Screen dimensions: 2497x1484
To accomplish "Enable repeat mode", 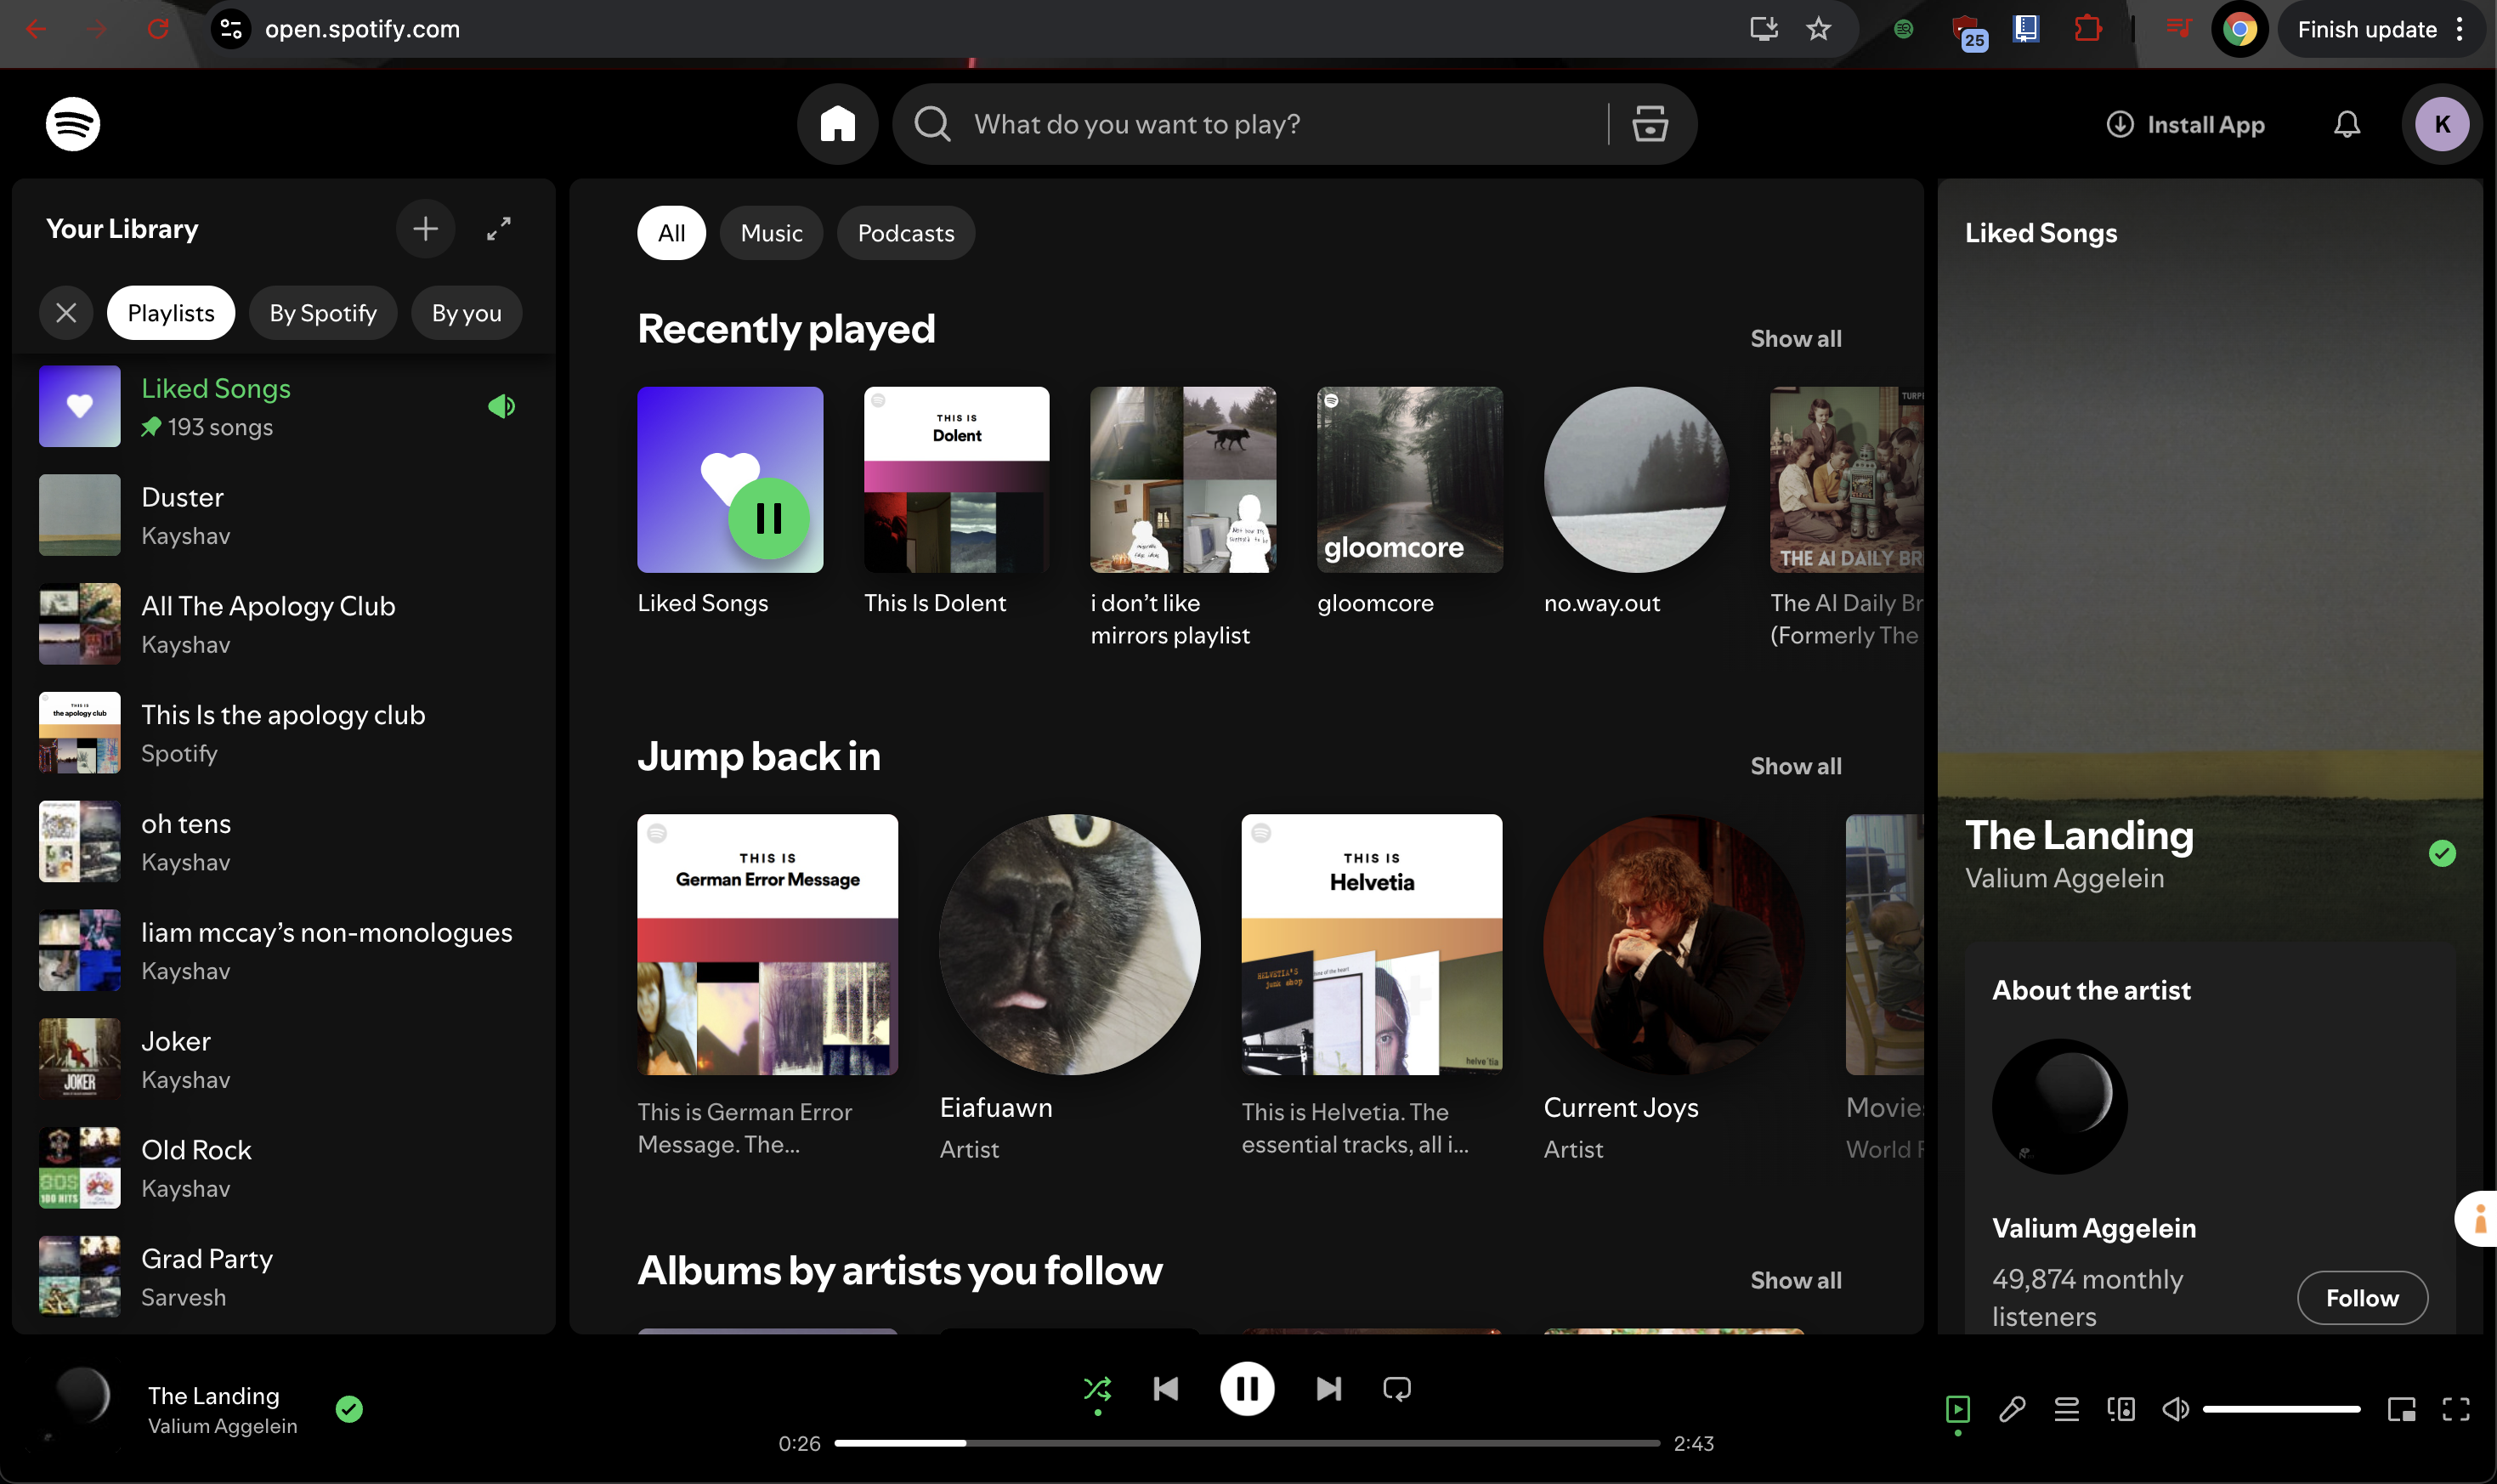I will (1396, 1388).
